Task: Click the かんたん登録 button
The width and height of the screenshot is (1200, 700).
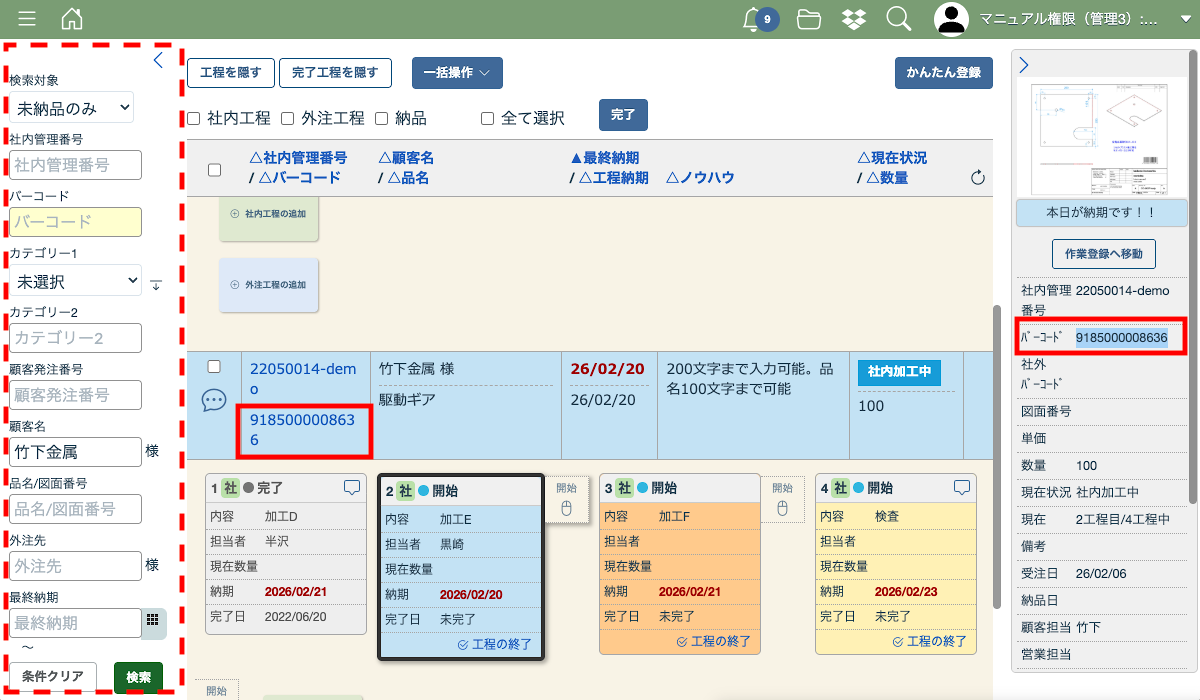Action: point(943,73)
